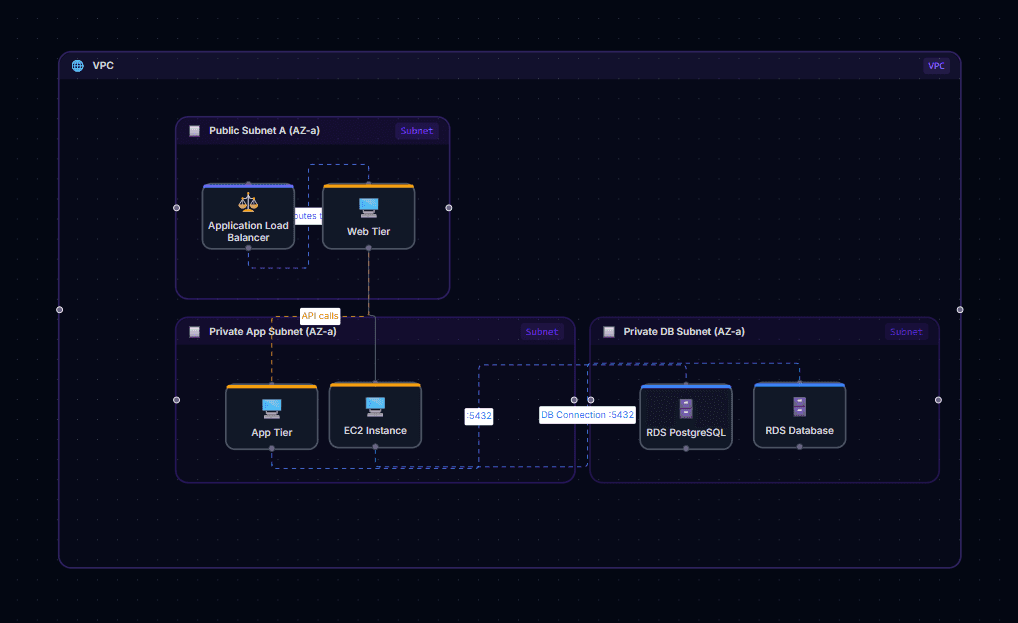This screenshot has width=1018, height=623.
Task: Click the RDS Database server icon
Action: (799, 407)
